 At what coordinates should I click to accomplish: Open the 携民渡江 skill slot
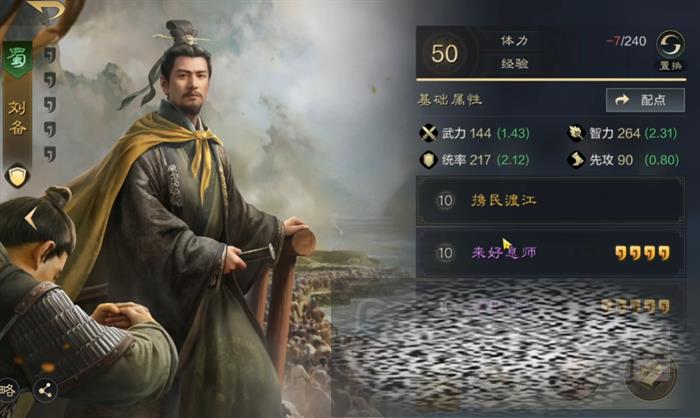click(x=551, y=201)
